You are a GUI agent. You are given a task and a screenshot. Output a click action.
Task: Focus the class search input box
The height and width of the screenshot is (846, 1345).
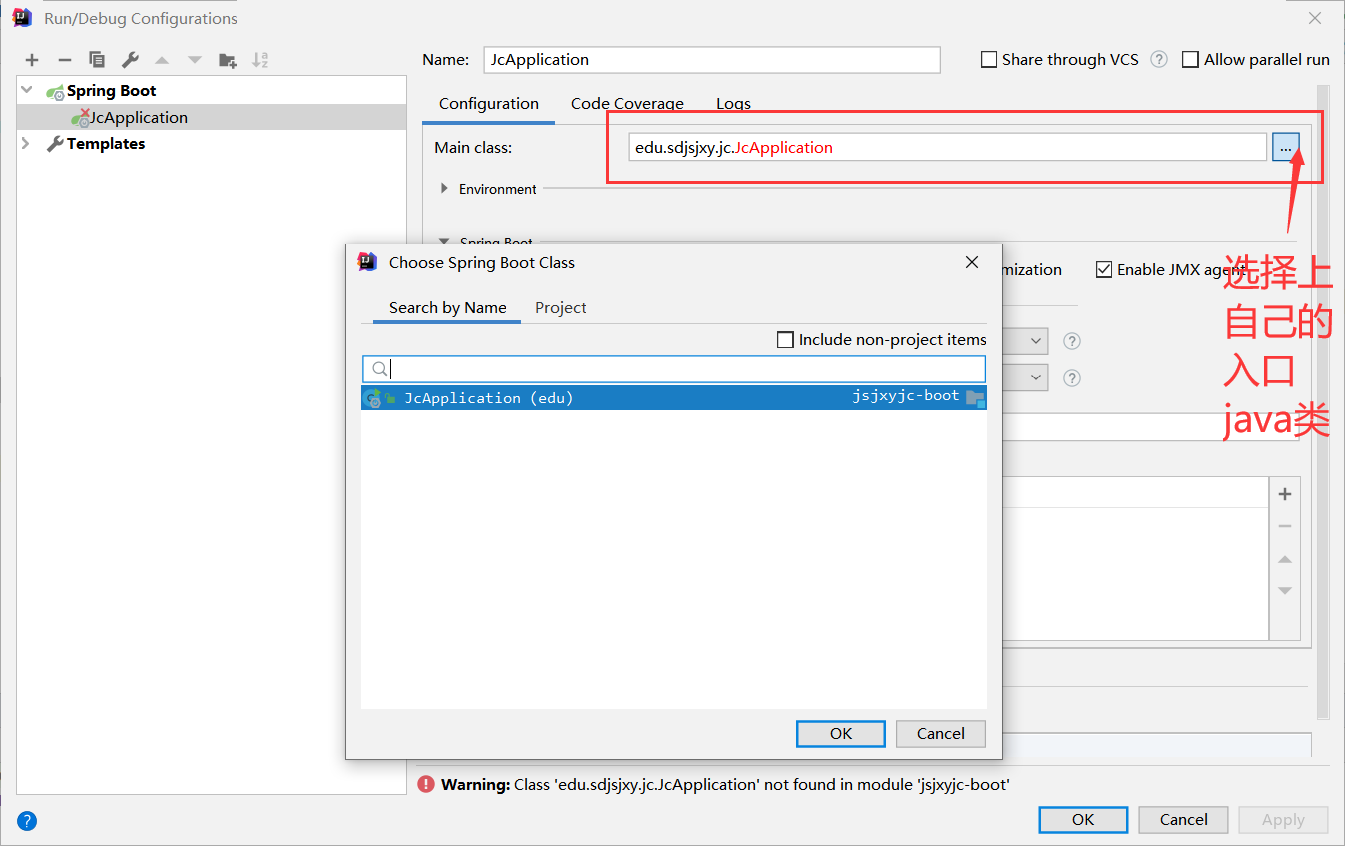click(674, 369)
